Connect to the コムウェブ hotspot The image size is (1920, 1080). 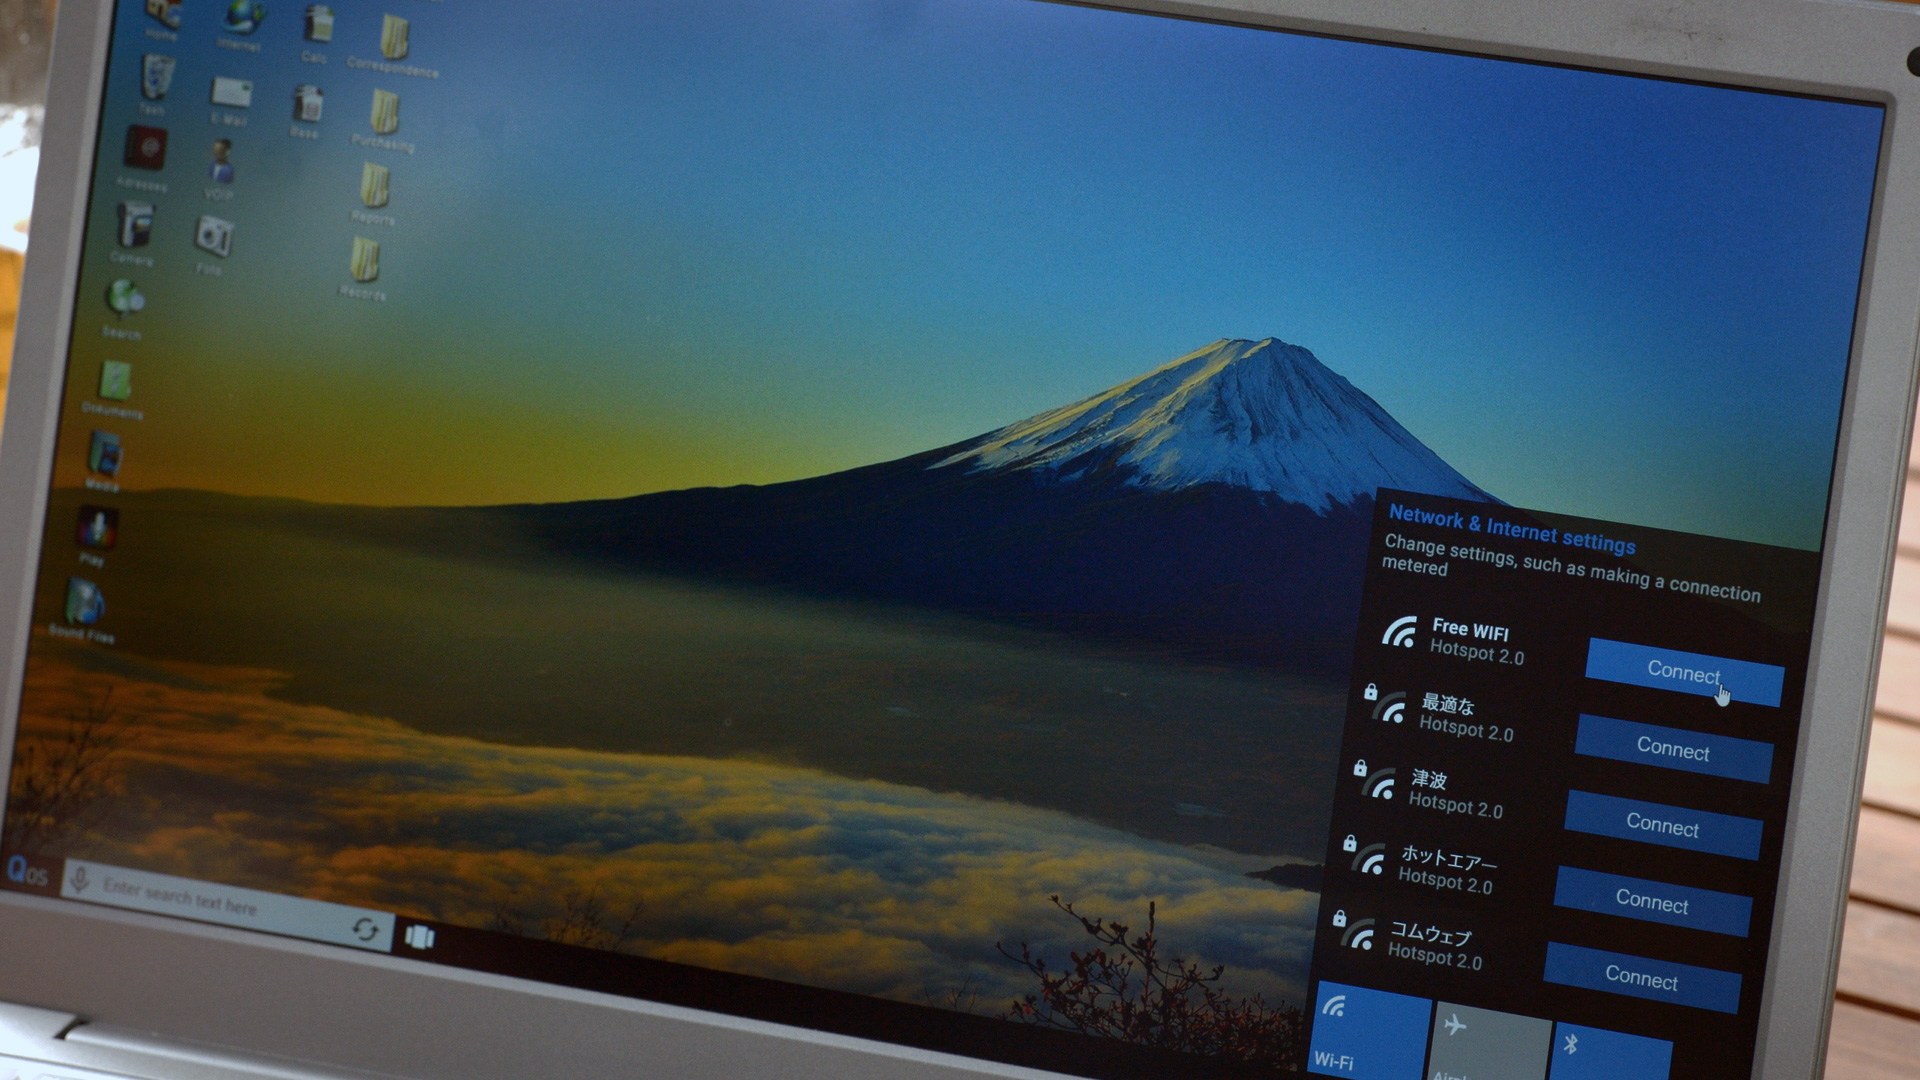(1641, 977)
